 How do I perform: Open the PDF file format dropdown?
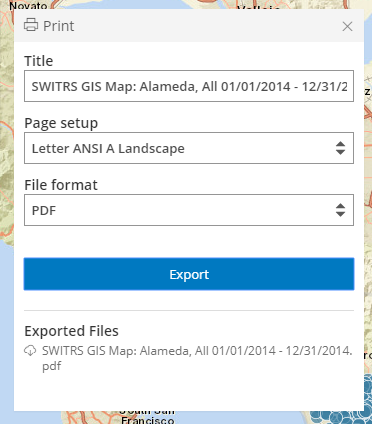click(189, 210)
